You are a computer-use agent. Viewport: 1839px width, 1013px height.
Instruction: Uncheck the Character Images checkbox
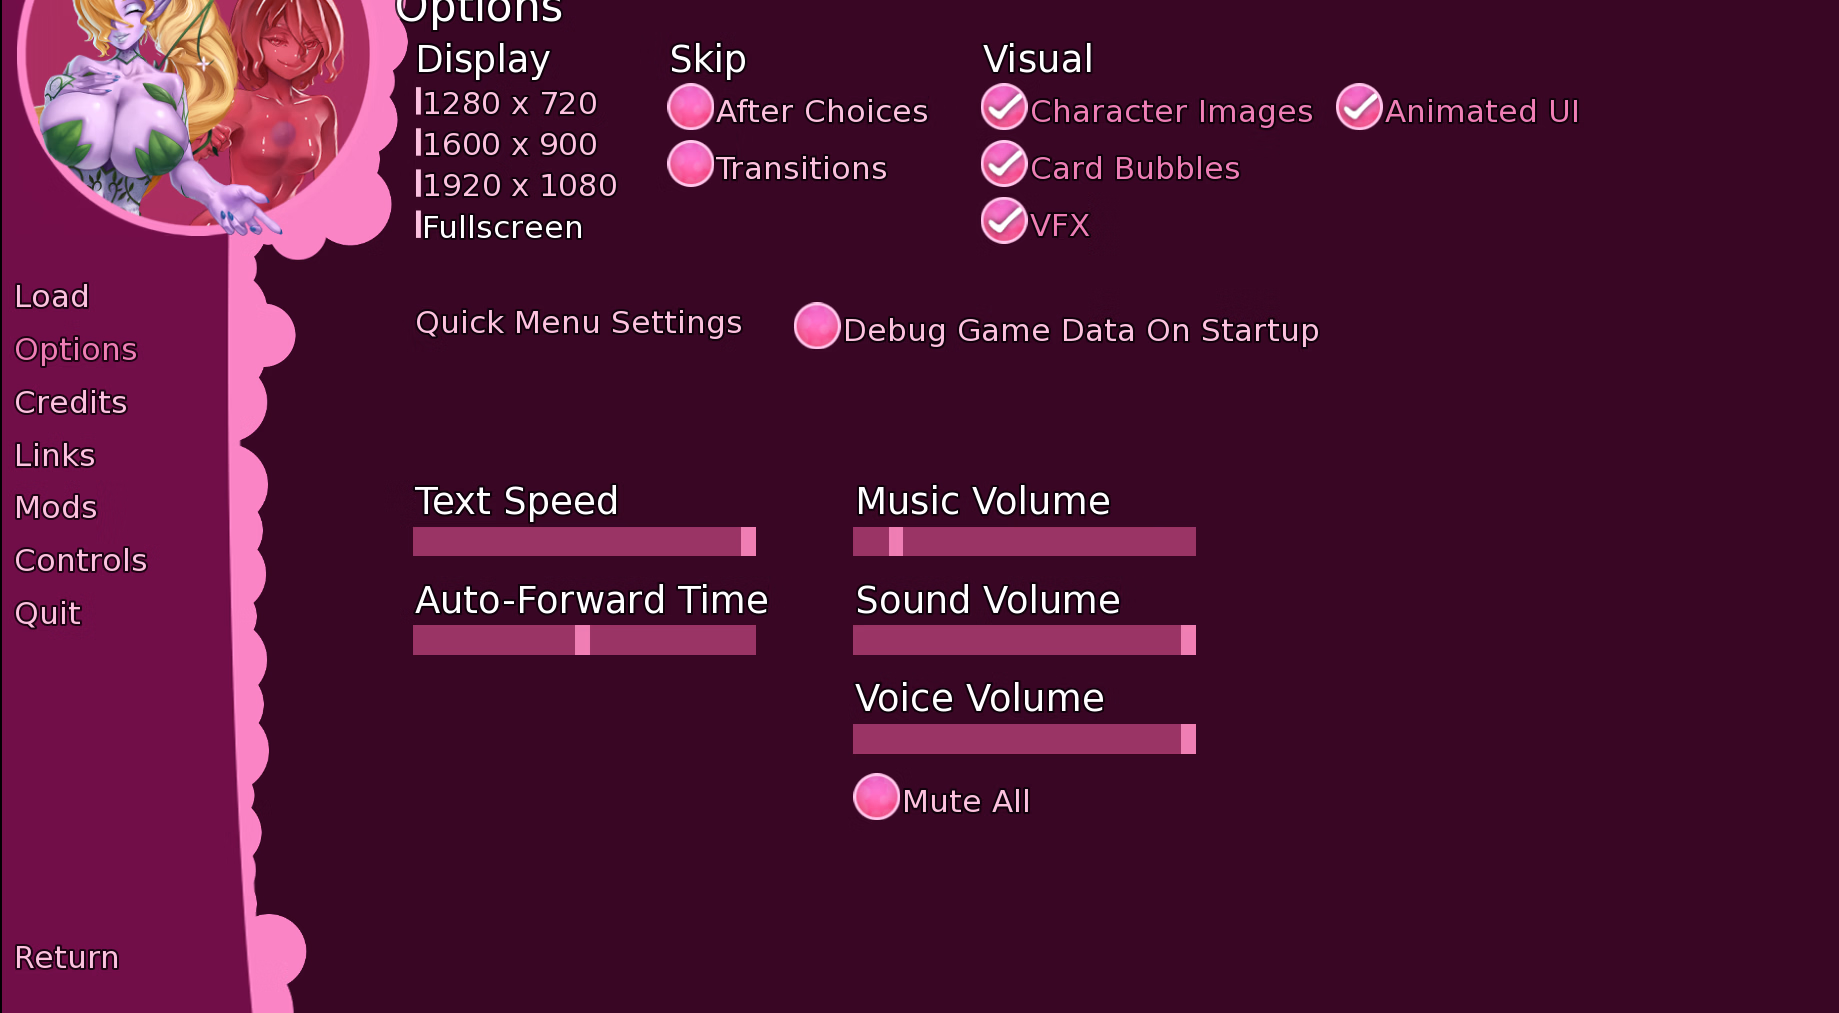[1004, 108]
